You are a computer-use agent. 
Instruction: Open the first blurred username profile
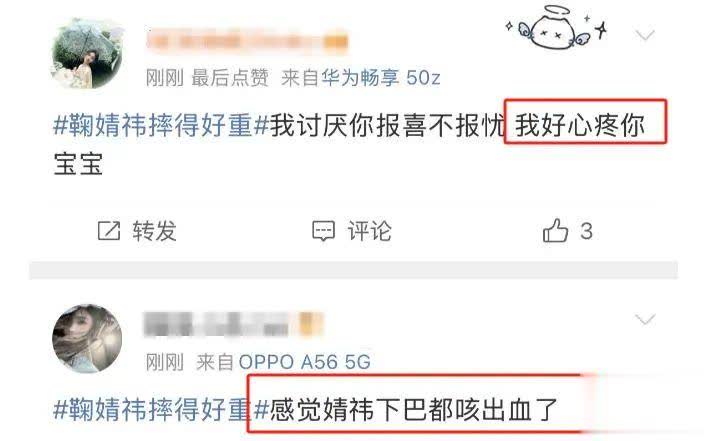coord(235,41)
